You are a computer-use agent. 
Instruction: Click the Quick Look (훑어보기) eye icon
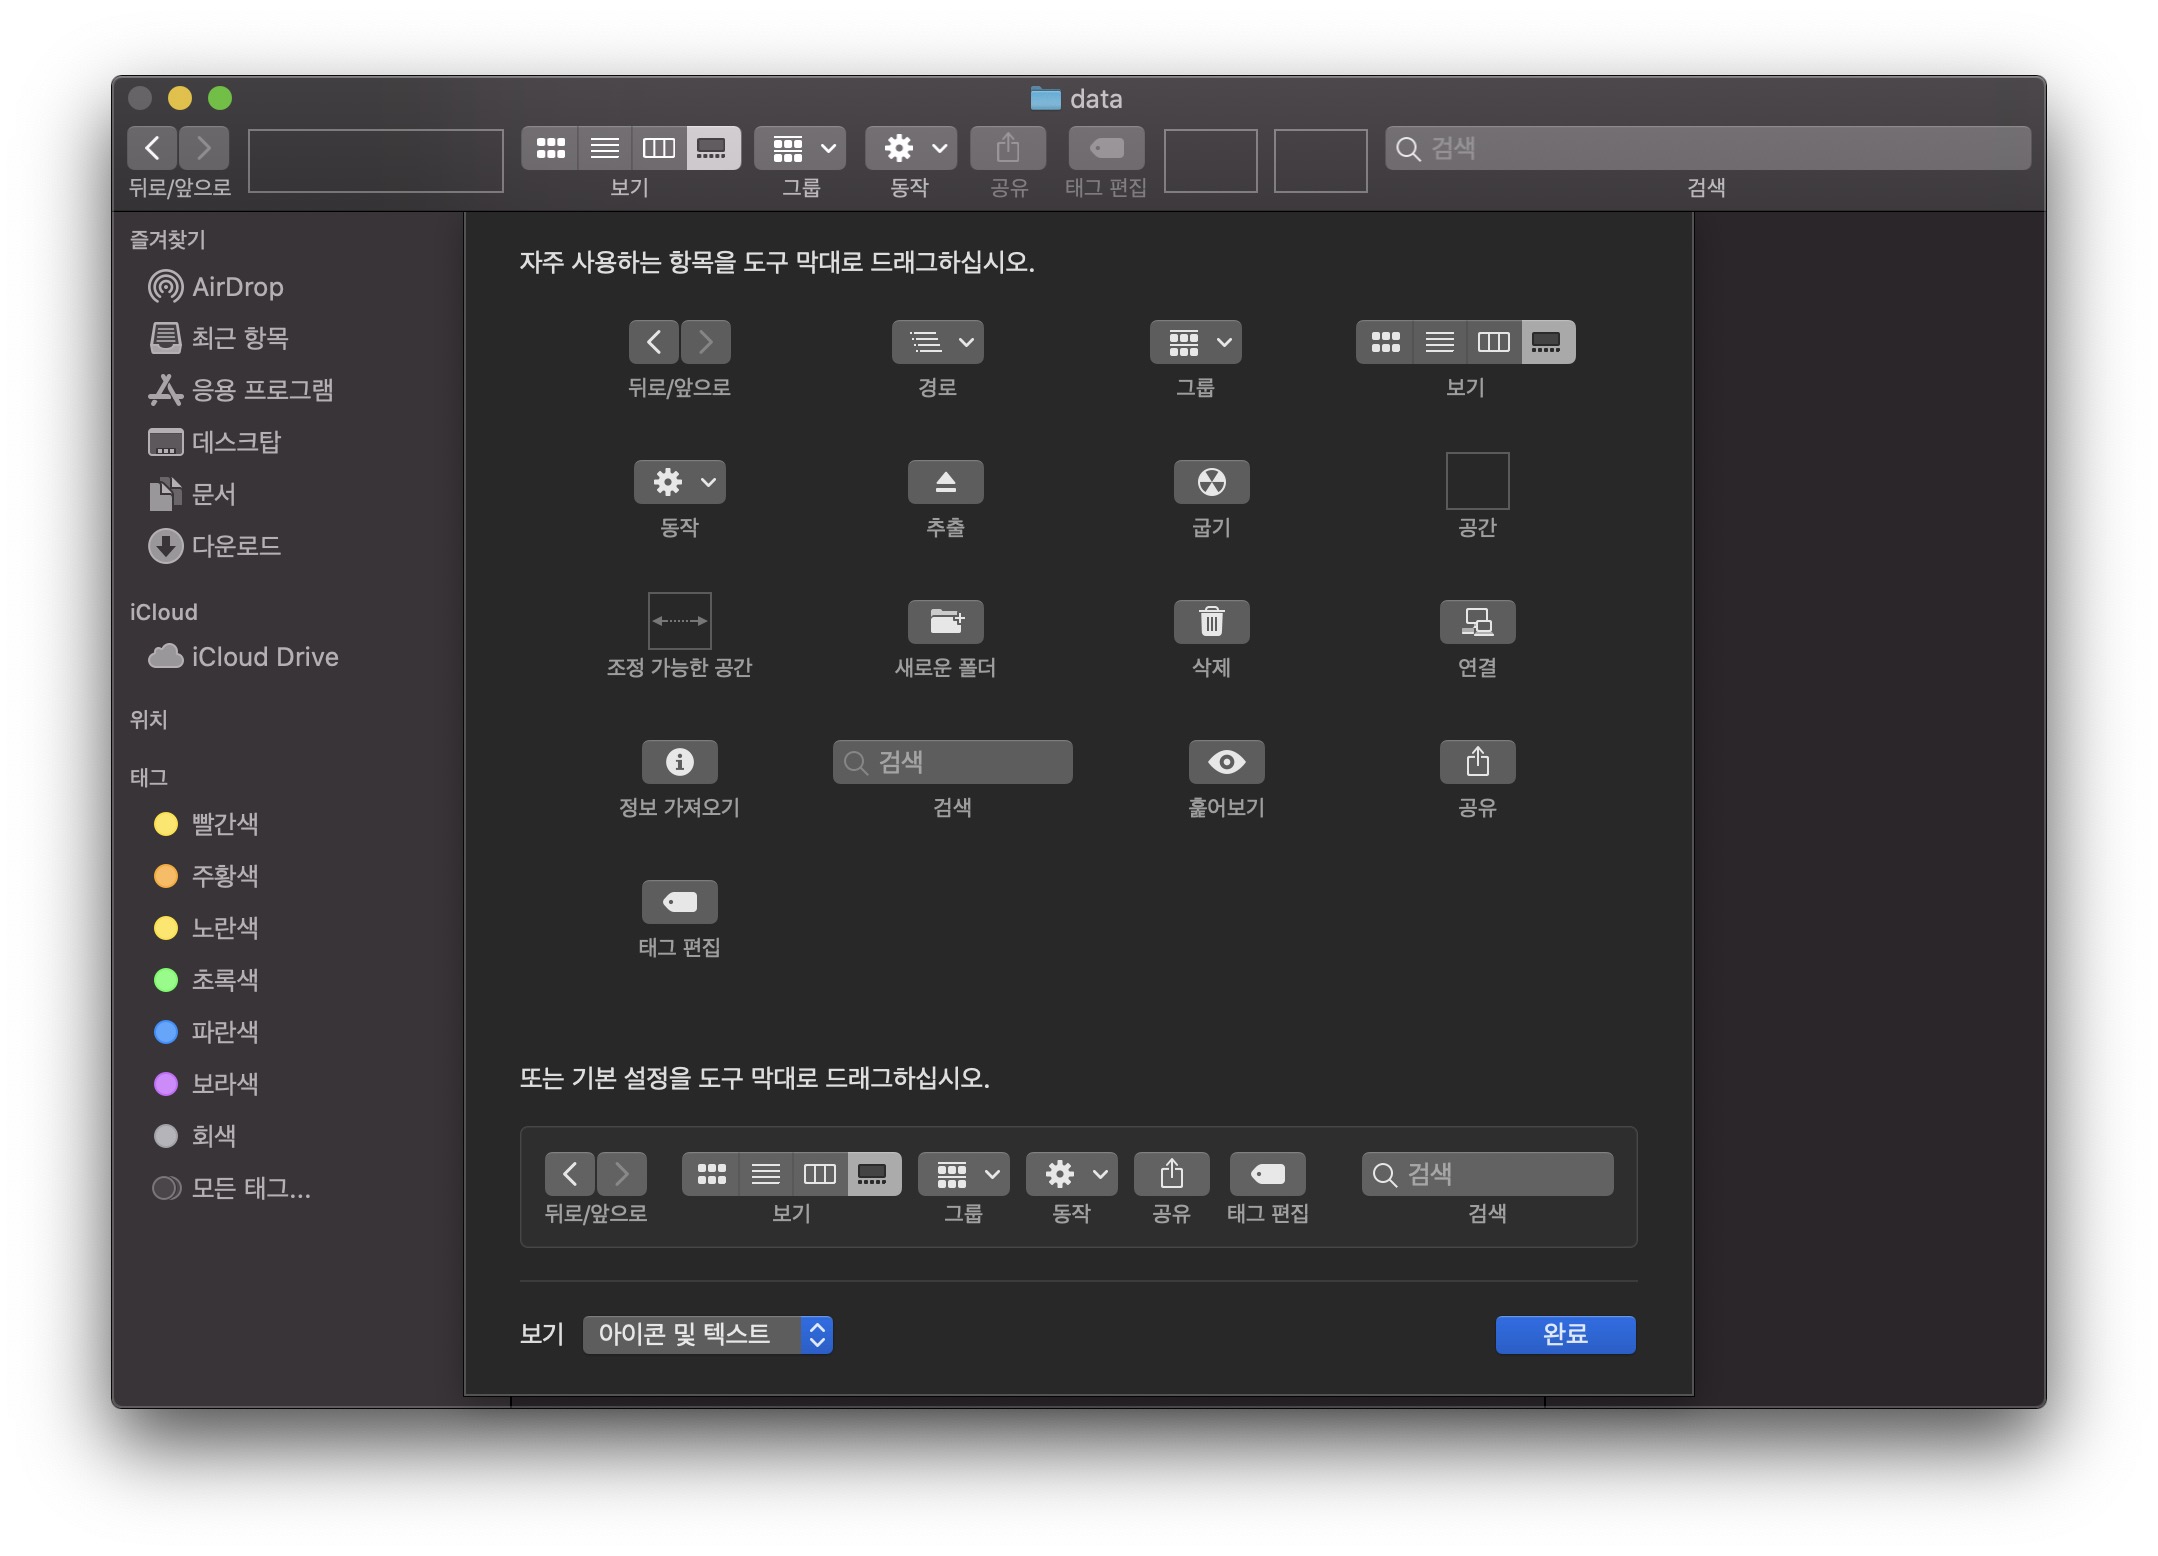[x=1226, y=762]
